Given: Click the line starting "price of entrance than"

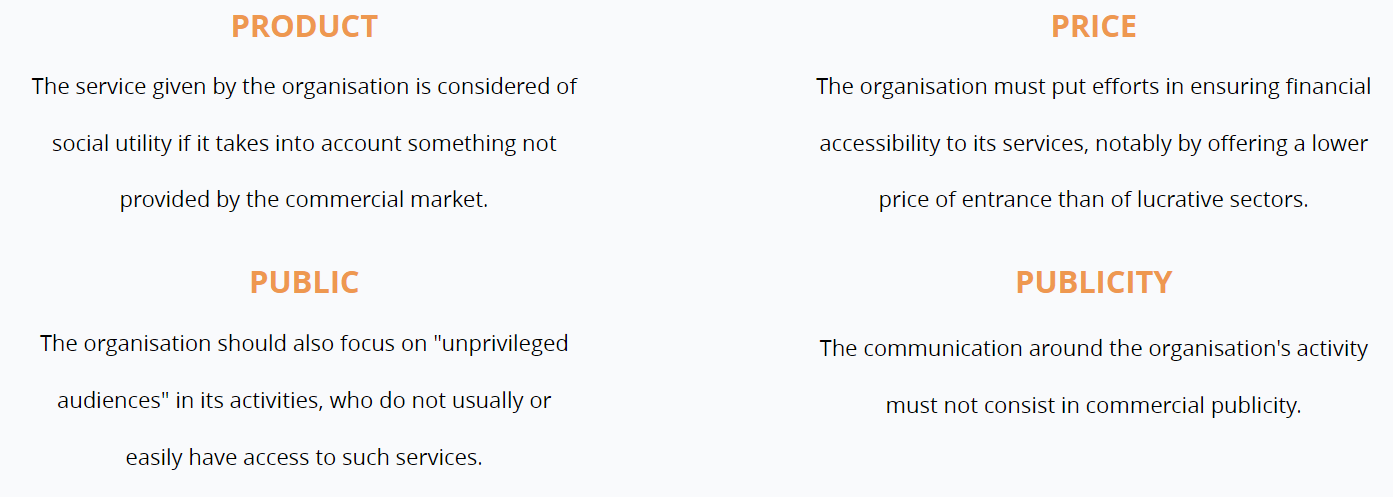Looking at the screenshot, I should 1093,199.
